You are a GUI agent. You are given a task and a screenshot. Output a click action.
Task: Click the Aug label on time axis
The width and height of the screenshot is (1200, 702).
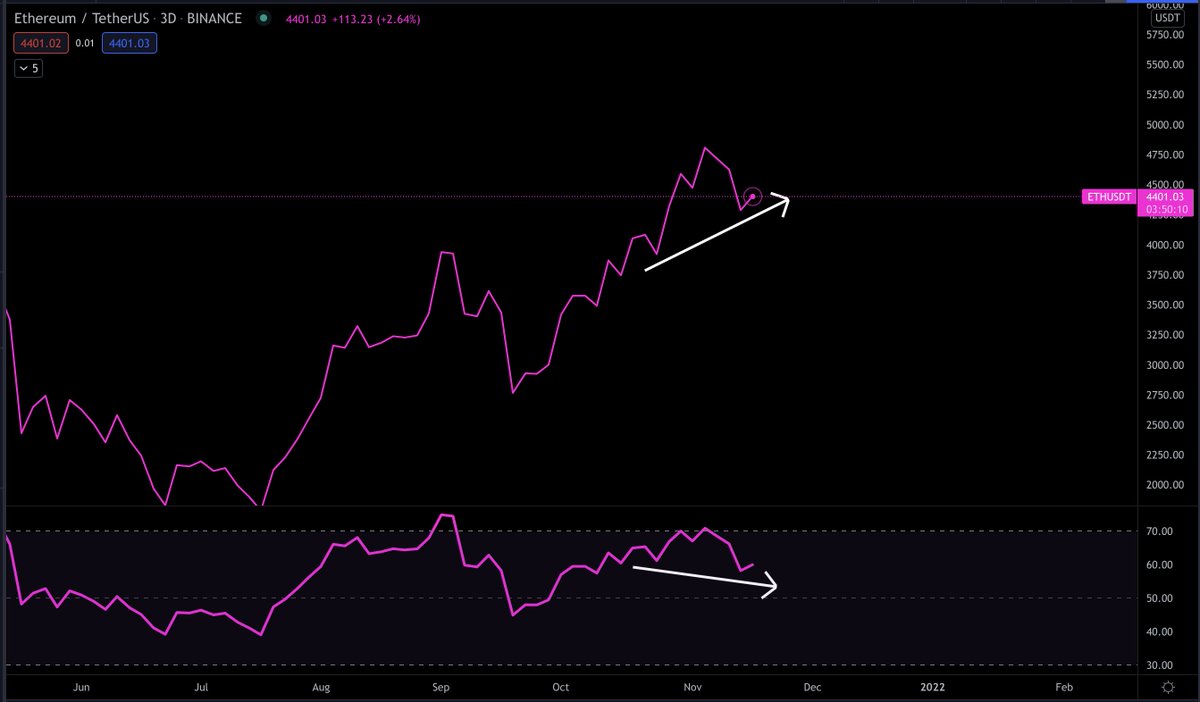[321, 687]
